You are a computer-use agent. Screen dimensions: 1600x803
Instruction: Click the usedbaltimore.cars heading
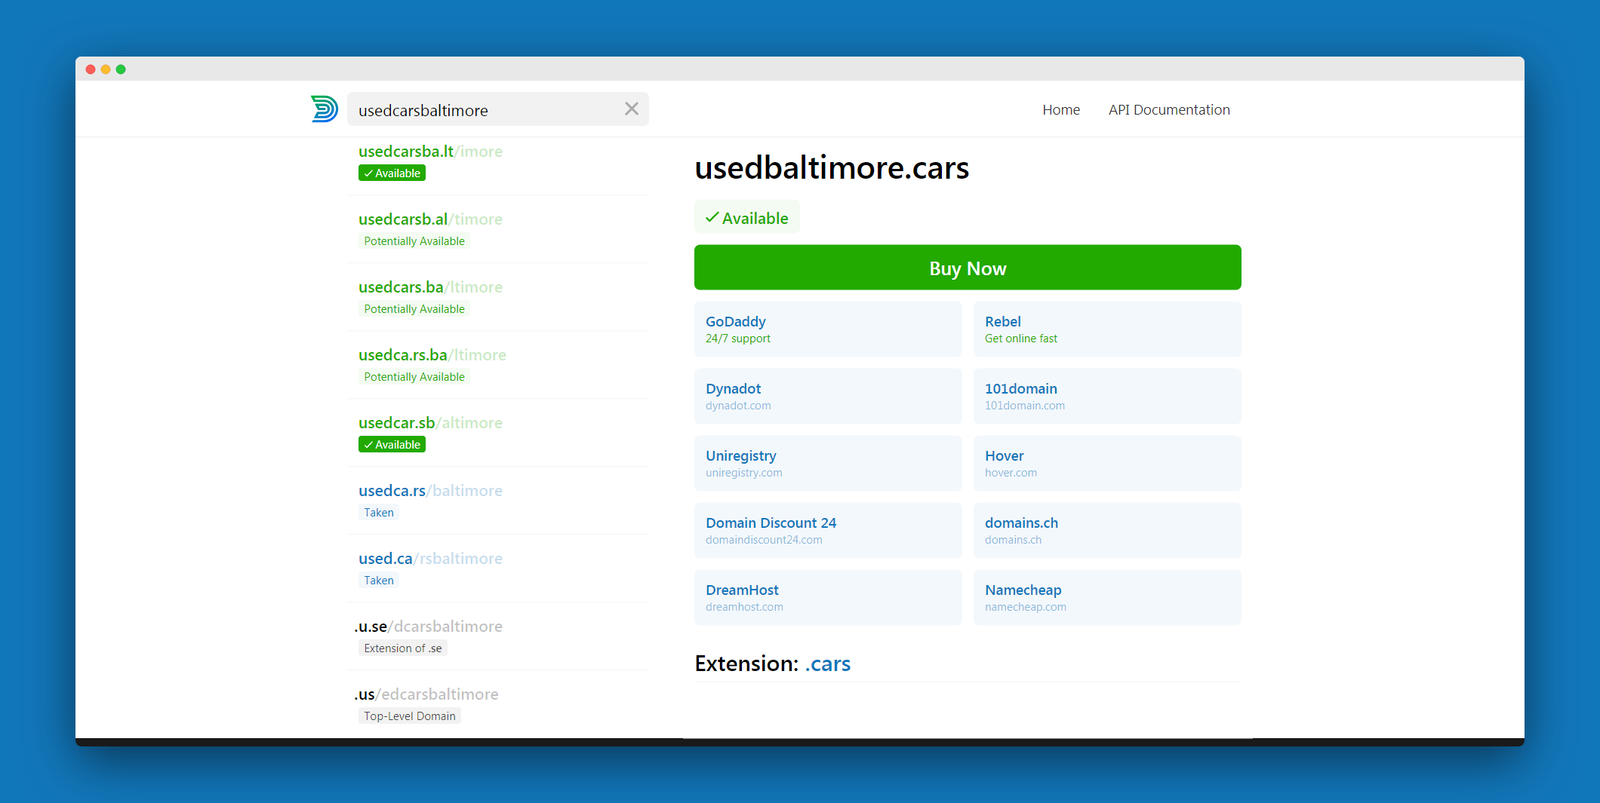[x=832, y=168]
